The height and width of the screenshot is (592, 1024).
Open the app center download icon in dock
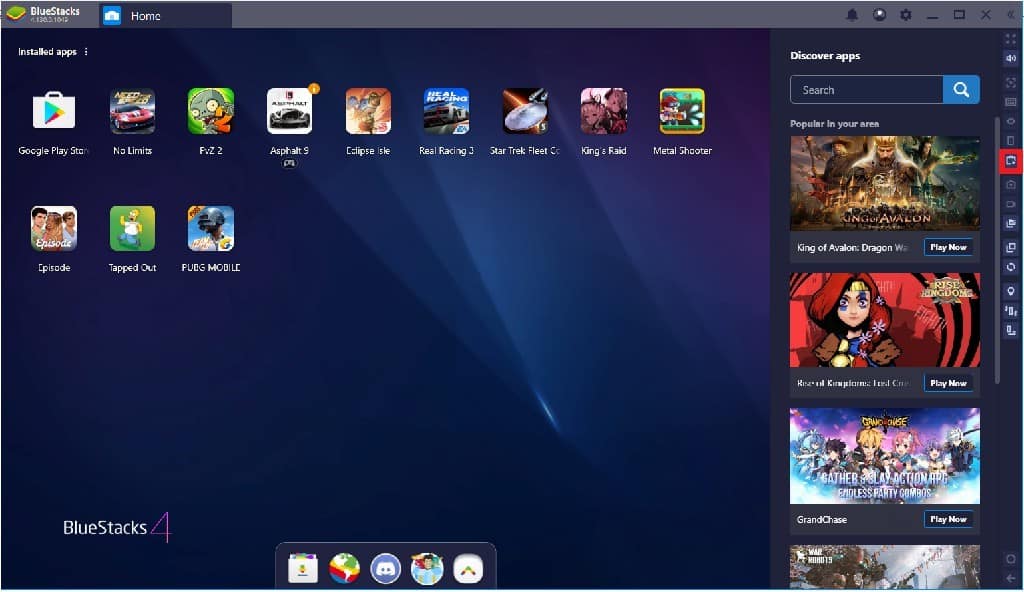[x=302, y=568]
